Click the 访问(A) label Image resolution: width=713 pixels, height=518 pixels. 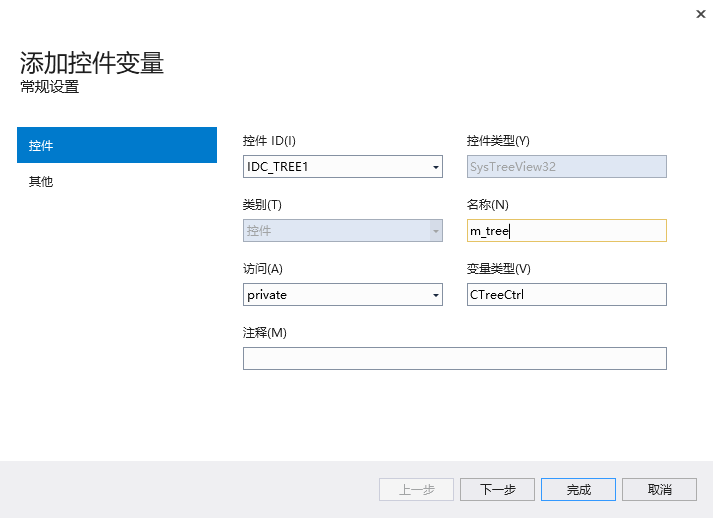pyautogui.click(x=263, y=269)
